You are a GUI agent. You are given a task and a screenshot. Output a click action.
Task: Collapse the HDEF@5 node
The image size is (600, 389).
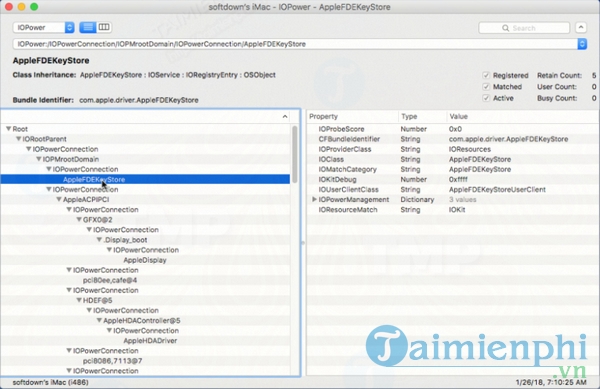click(79, 300)
